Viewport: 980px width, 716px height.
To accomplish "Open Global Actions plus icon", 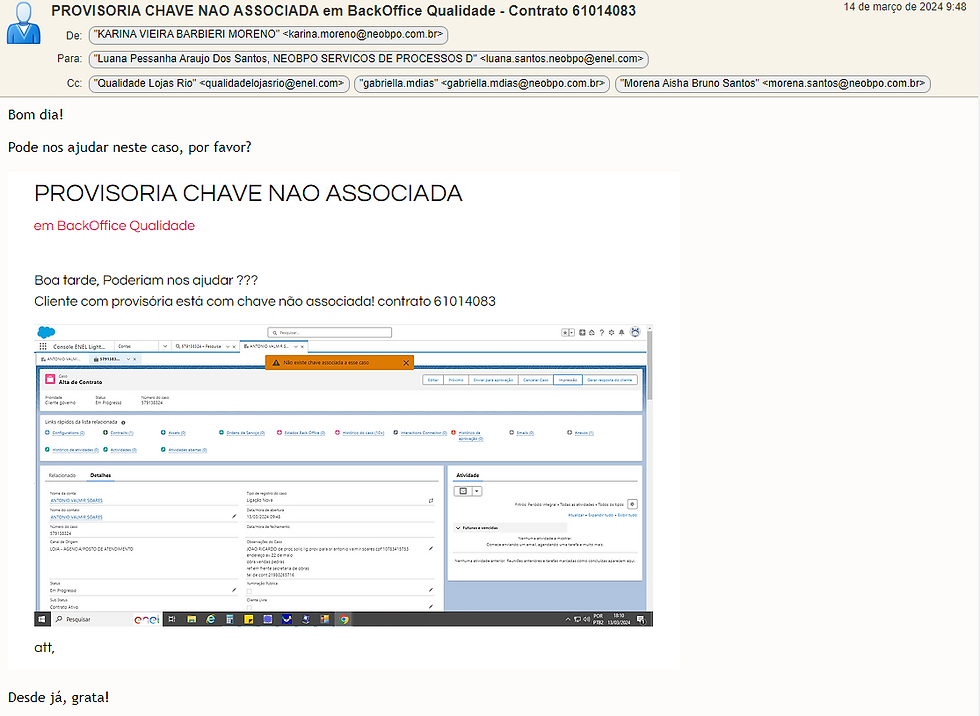I will (582, 332).
